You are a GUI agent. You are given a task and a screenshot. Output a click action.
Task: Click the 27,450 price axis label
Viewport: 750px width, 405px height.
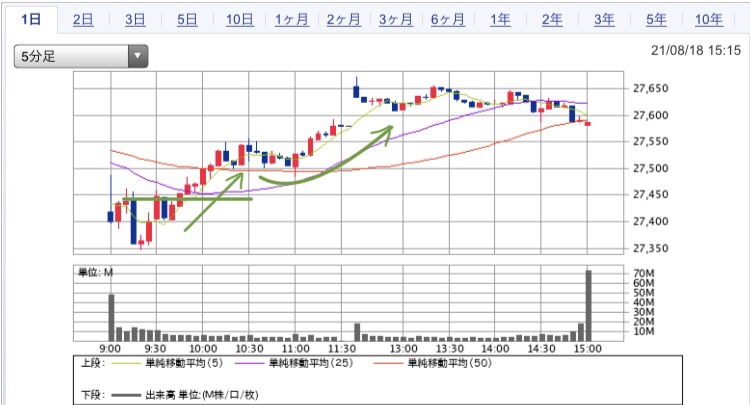[651, 195]
